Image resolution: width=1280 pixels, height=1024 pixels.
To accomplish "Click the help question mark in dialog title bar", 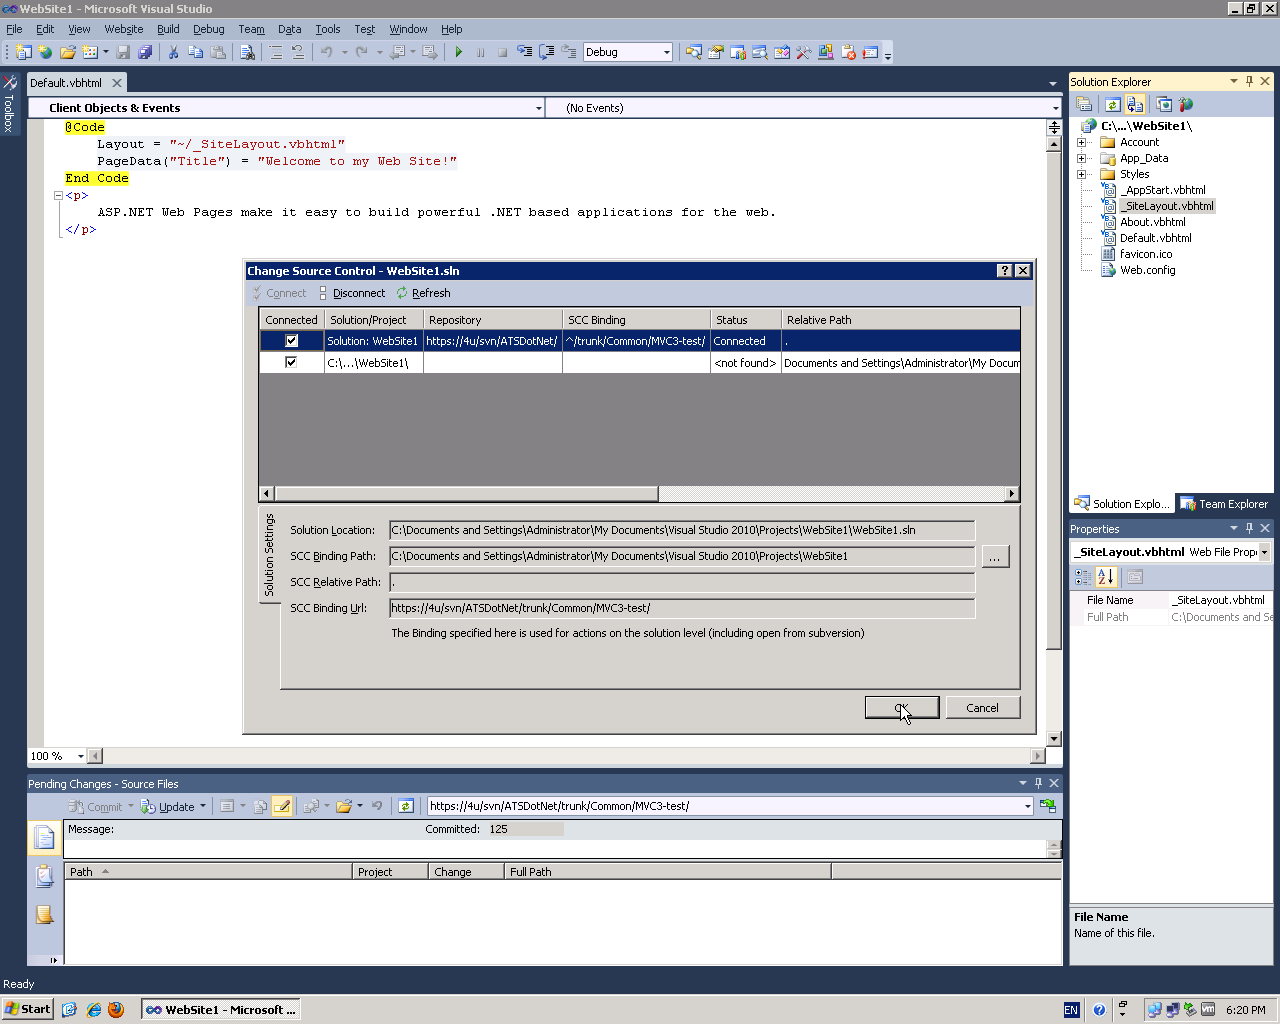I will [1005, 271].
